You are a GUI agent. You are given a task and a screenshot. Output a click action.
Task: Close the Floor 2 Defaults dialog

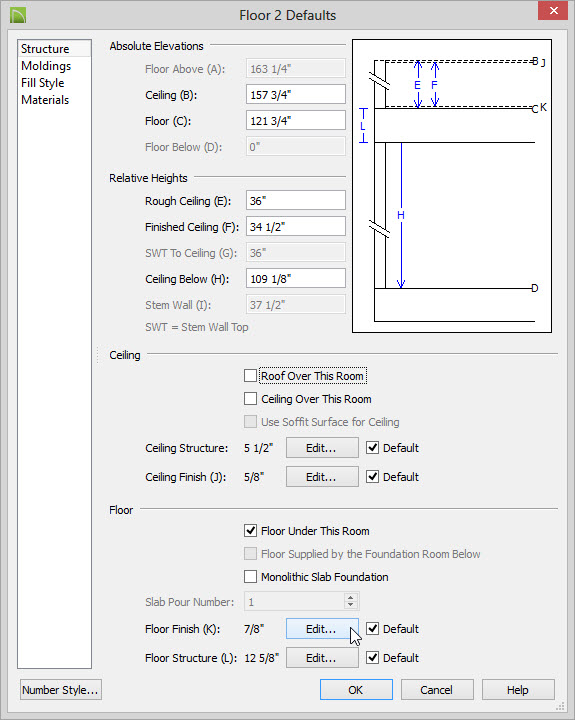(553, 11)
